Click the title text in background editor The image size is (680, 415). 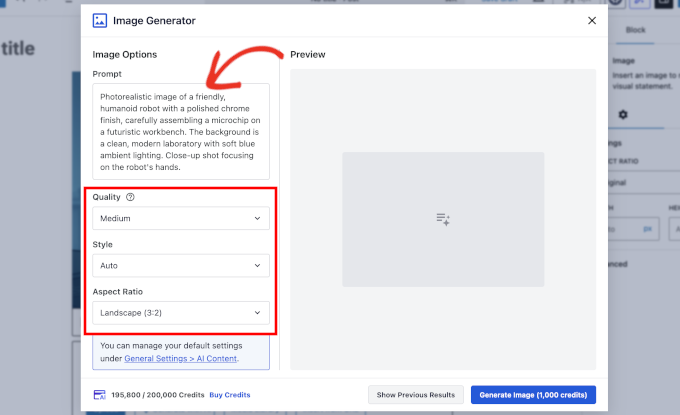click(18, 48)
